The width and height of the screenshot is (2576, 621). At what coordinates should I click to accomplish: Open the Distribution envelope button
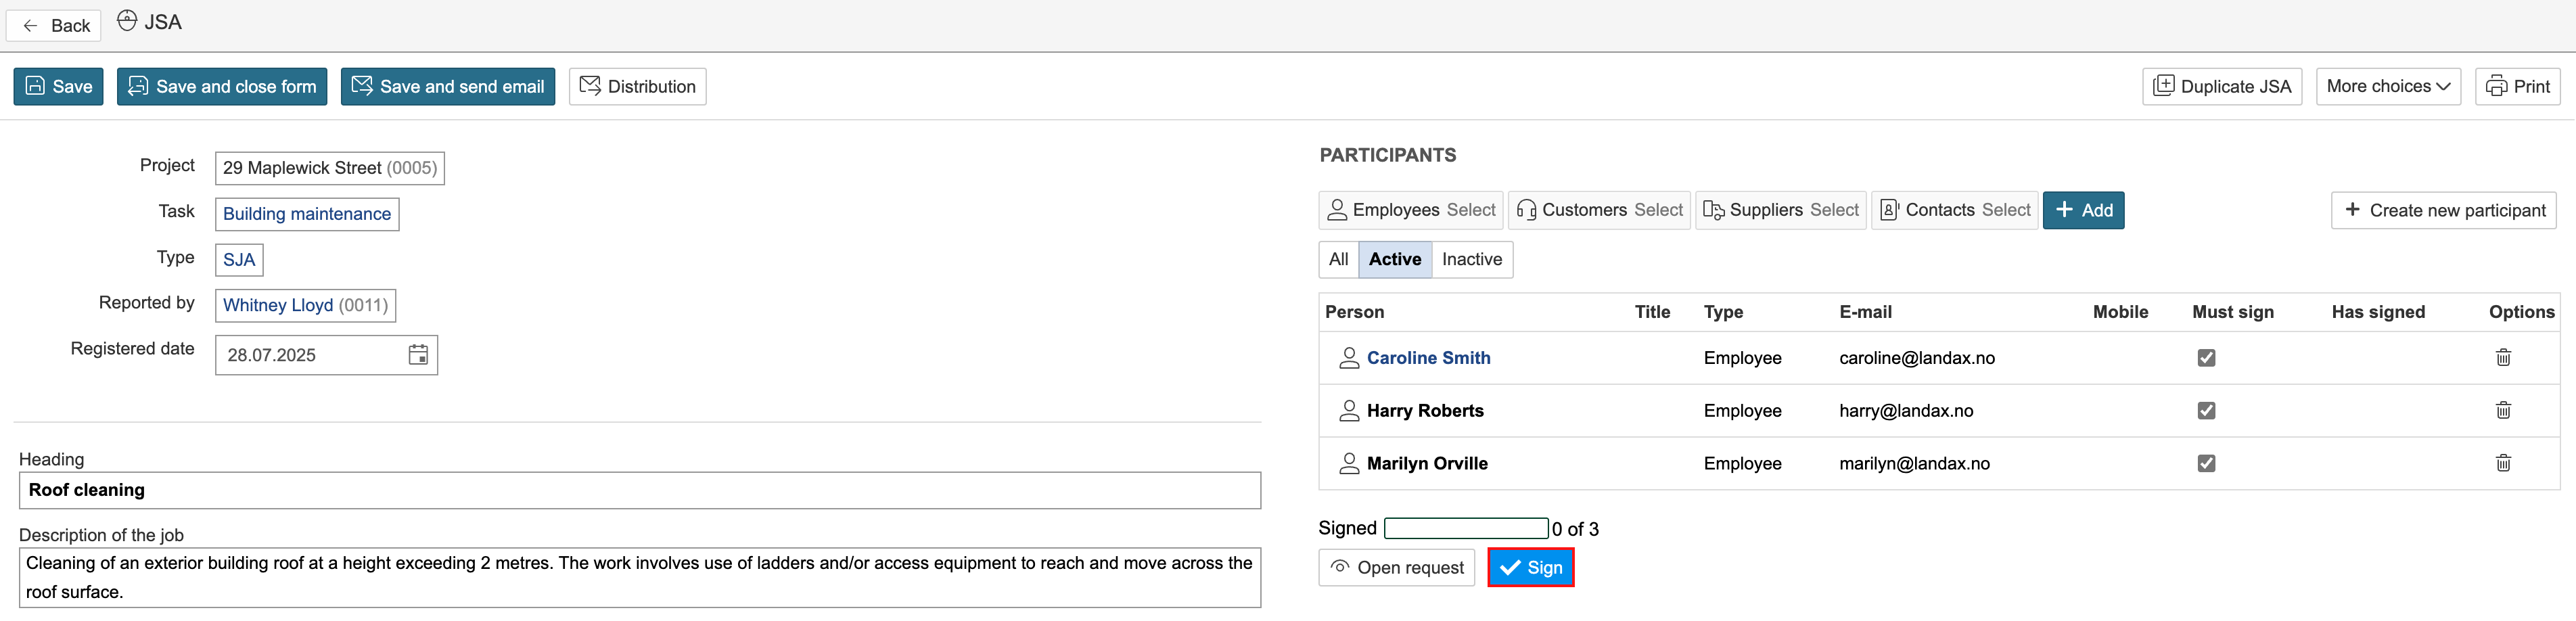(x=637, y=87)
